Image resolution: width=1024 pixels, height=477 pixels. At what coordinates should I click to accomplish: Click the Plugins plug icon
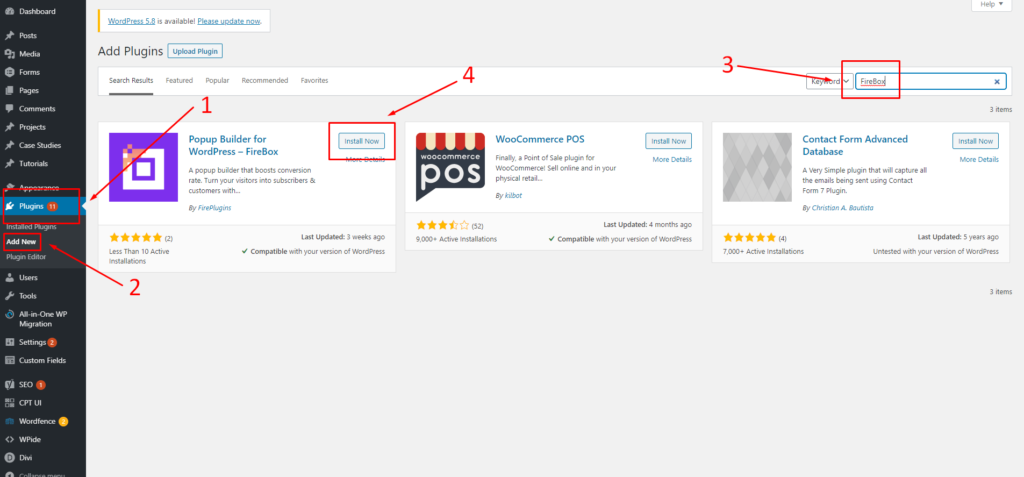[x=10, y=206]
